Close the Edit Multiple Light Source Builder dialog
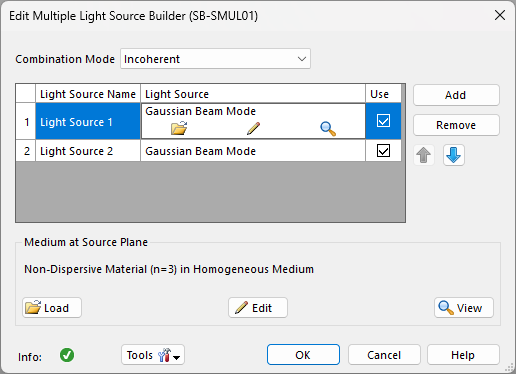The image size is (516, 374). coord(500,15)
